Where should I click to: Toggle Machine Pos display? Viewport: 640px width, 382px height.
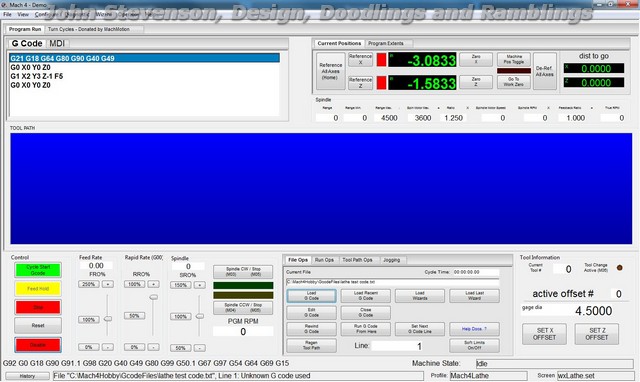(x=514, y=59)
